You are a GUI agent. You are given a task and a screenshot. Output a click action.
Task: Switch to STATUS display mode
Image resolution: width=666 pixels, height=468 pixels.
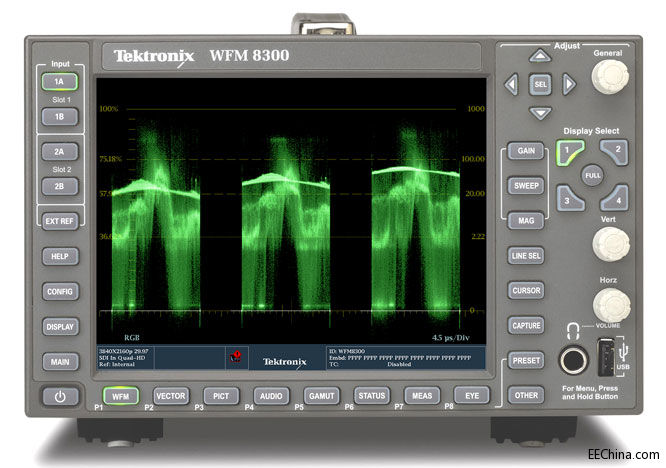tap(372, 396)
